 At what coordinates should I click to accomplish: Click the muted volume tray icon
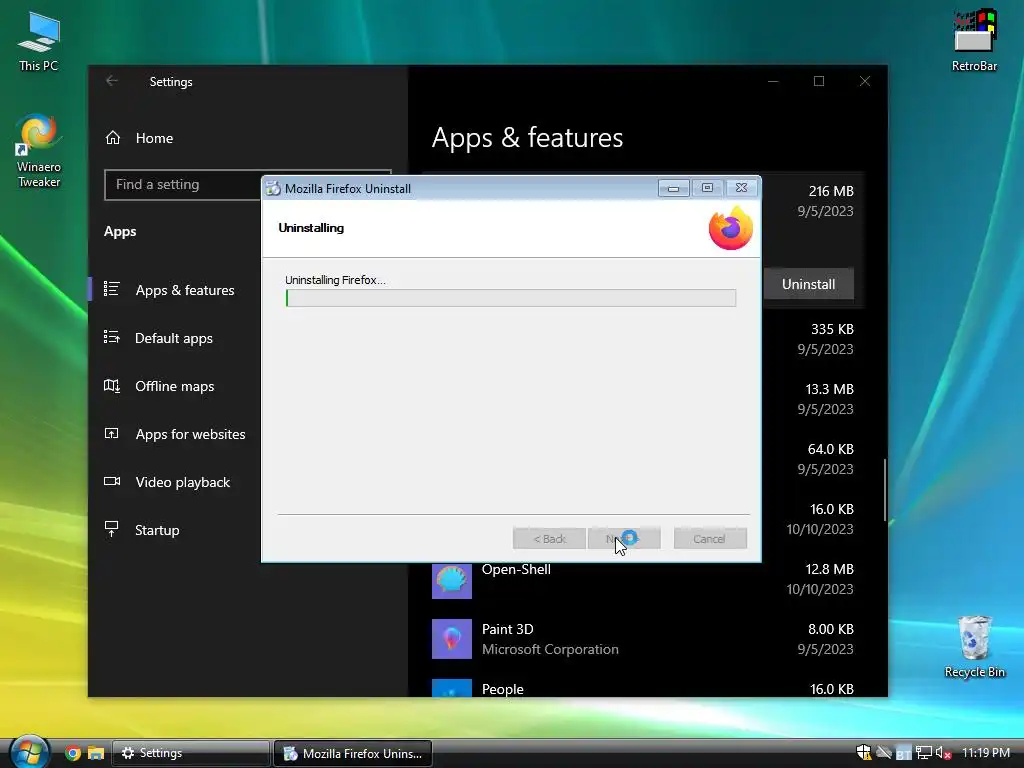(943, 753)
